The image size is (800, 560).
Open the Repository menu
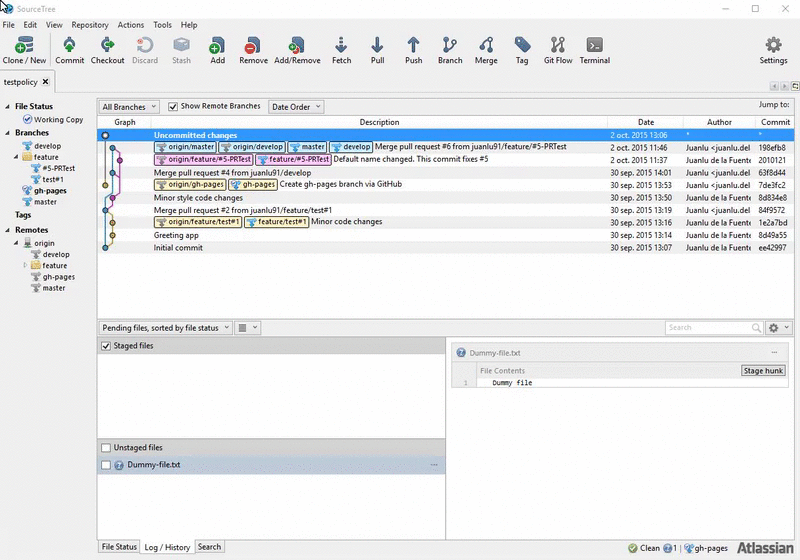(90, 24)
